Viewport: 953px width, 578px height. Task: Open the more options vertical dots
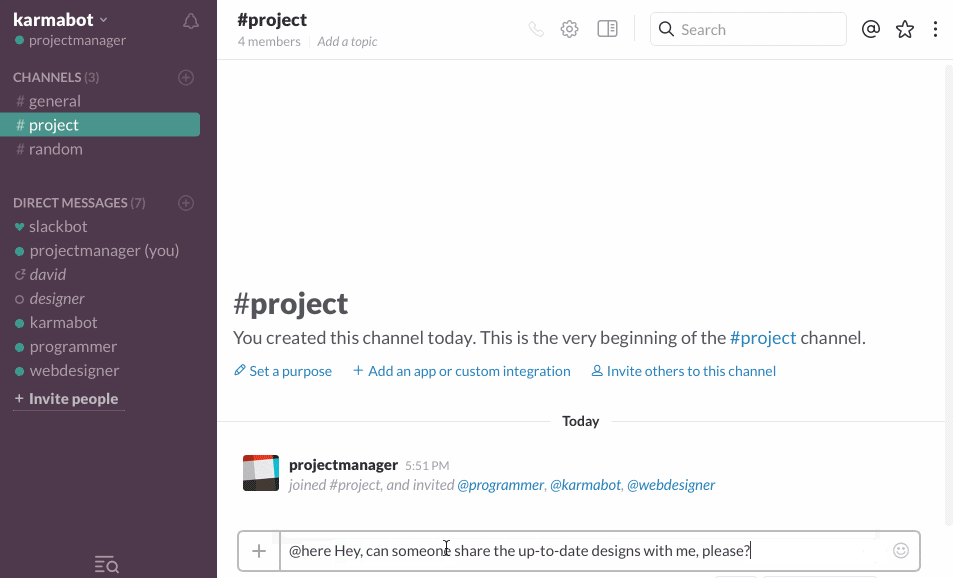click(x=935, y=29)
